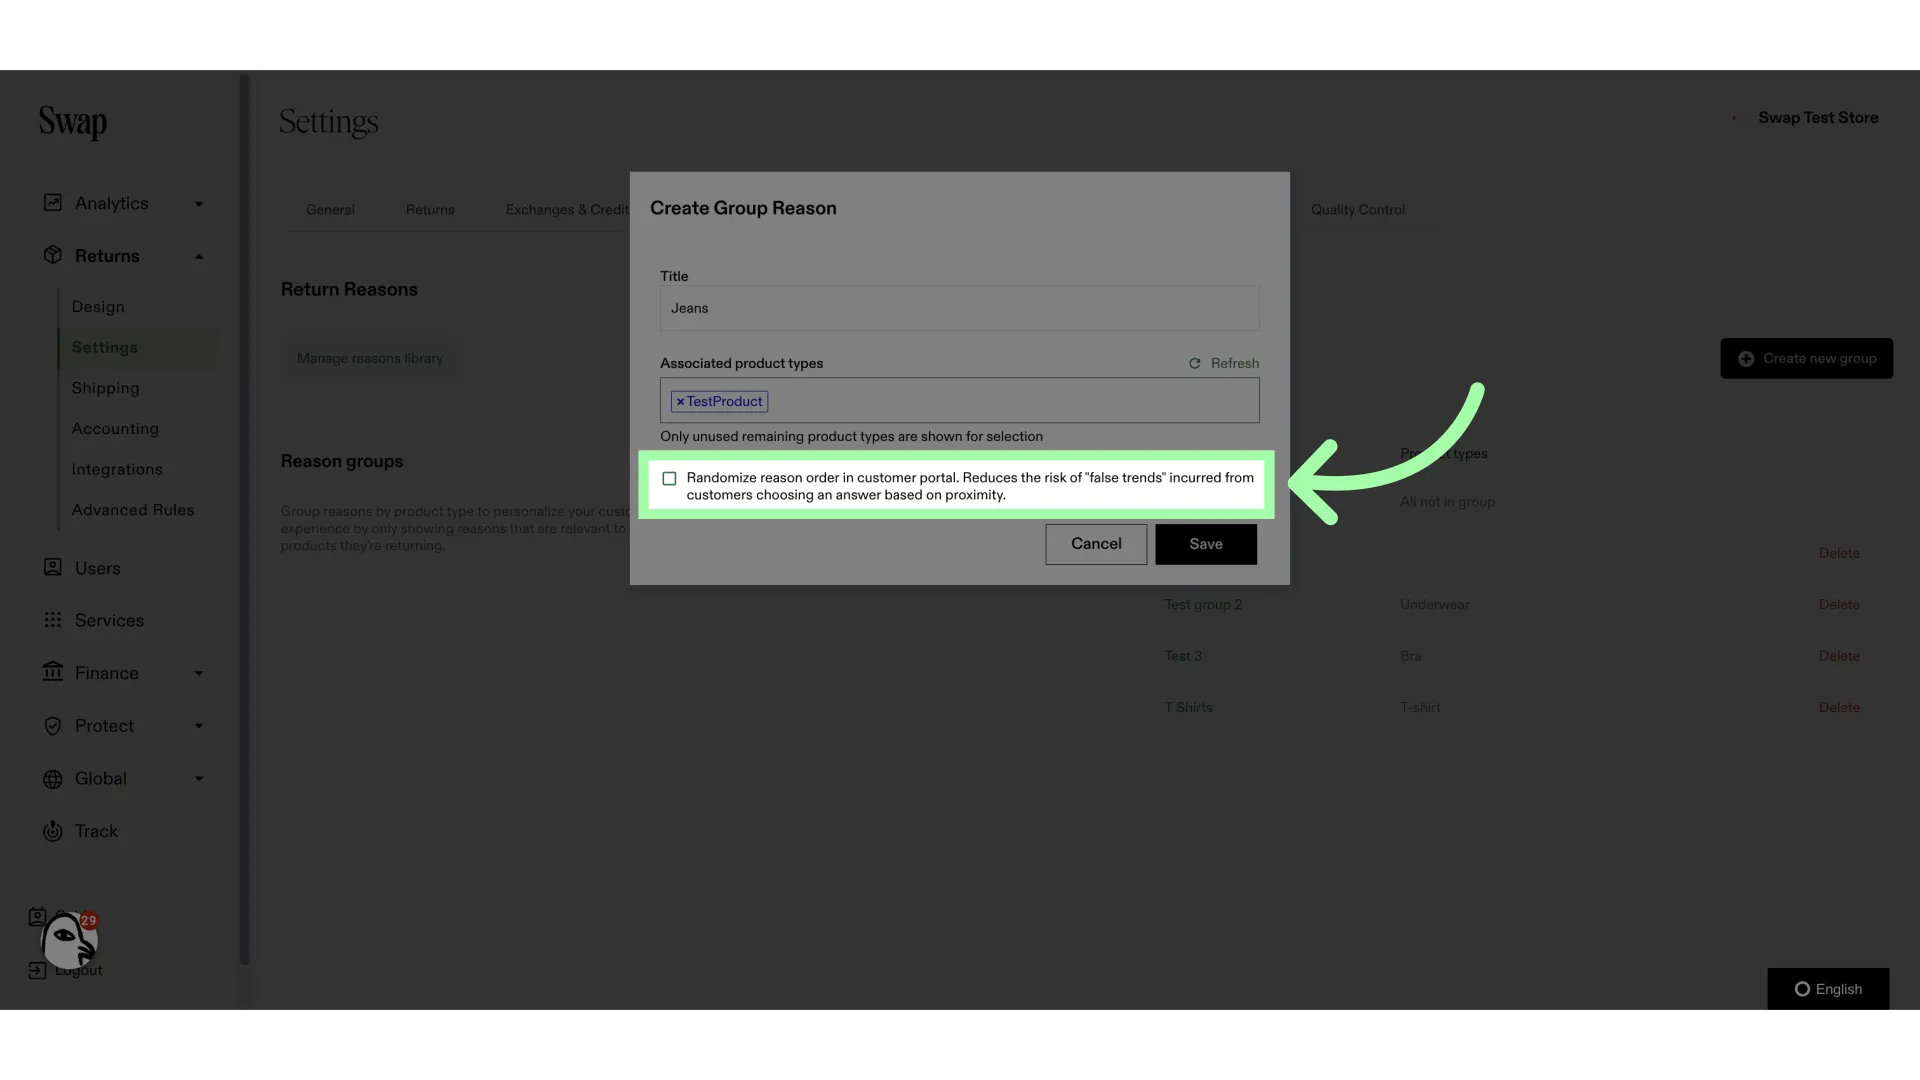Click the Returns box icon
This screenshot has width=1920, height=1080.
coord(53,255)
